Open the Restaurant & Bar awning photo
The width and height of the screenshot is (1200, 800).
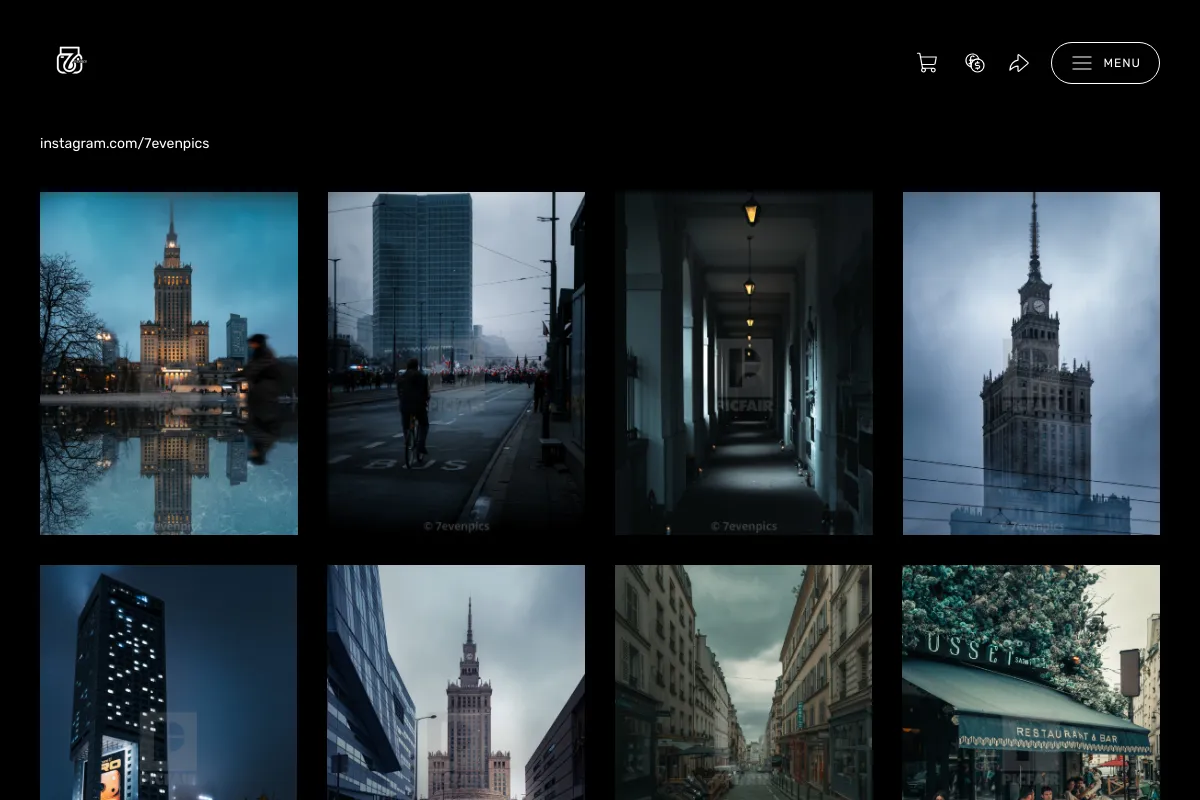coord(1031,682)
